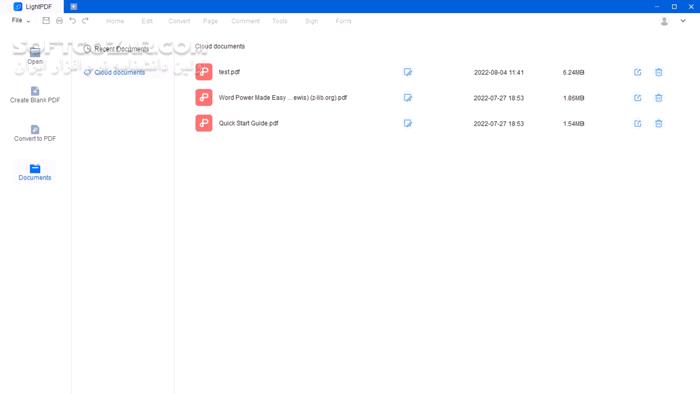Click the LightPDF title tab

click(x=32, y=6)
